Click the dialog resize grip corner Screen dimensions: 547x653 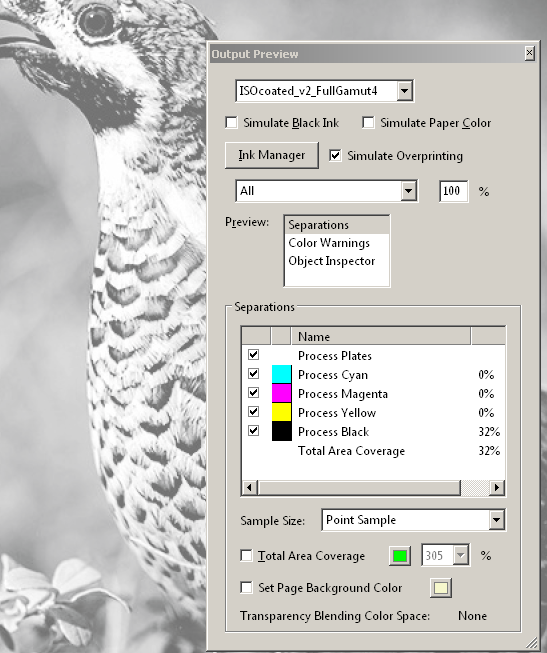[532, 643]
